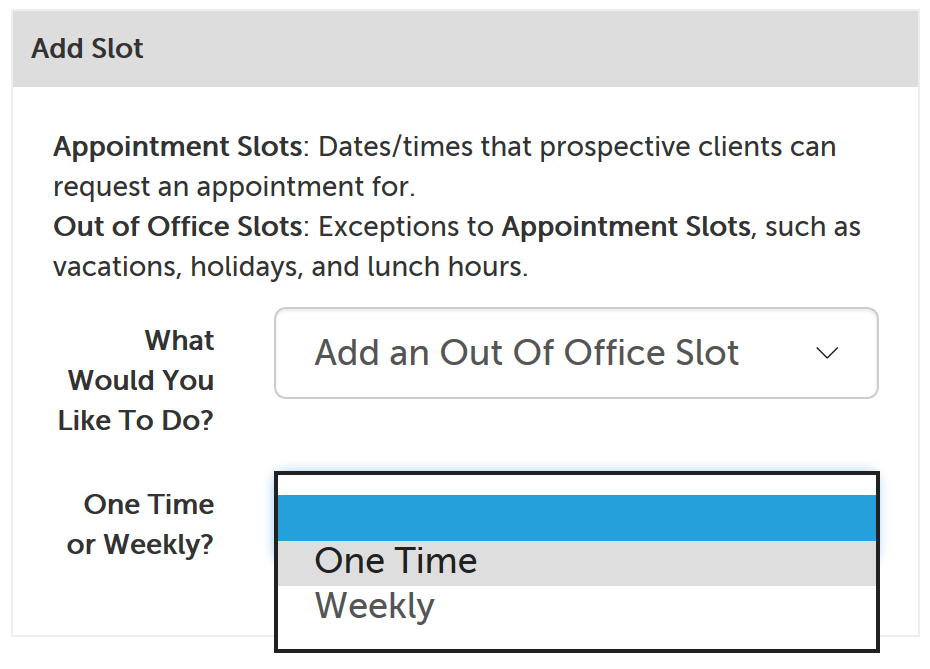Click the "Add Slot" panel title
Image resolution: width=930 pixels, height=669 pixels.
(x=88, y=48)
